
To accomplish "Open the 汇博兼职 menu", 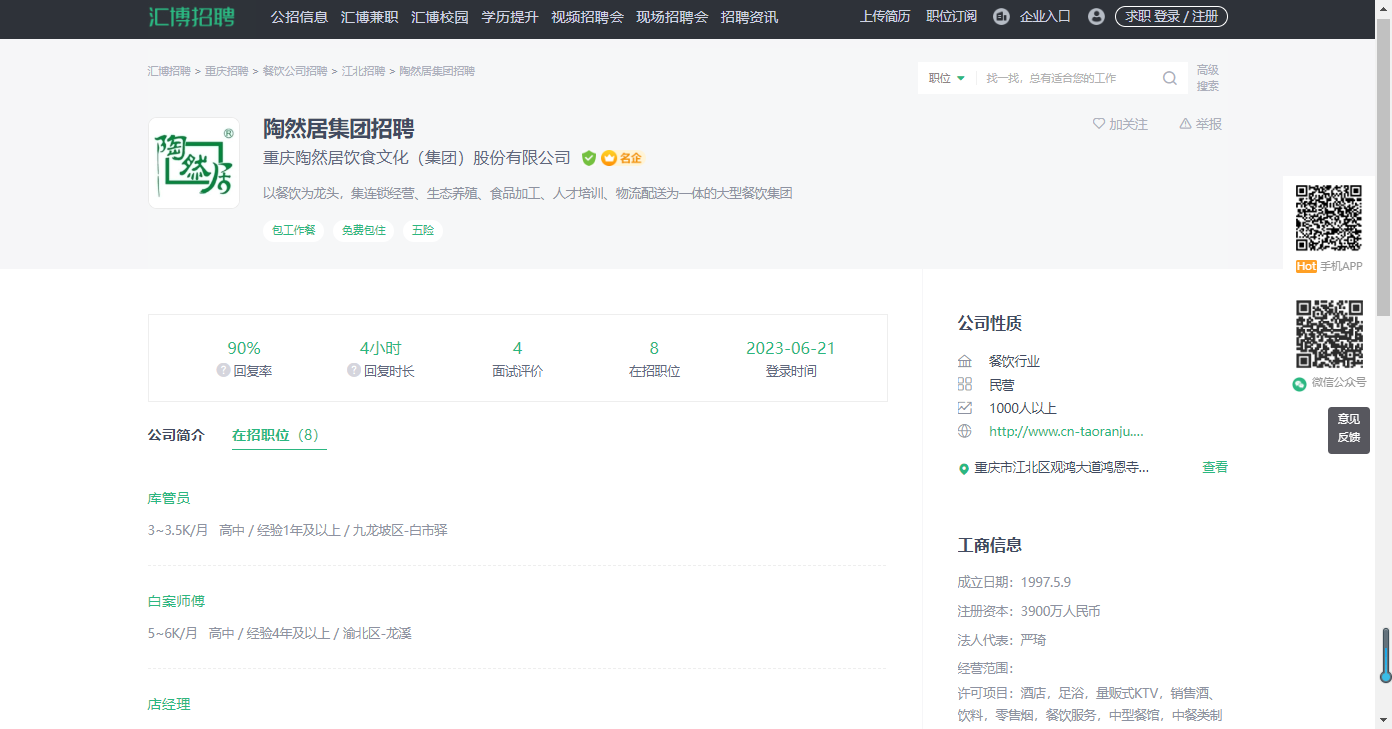I will click(369, 17).
